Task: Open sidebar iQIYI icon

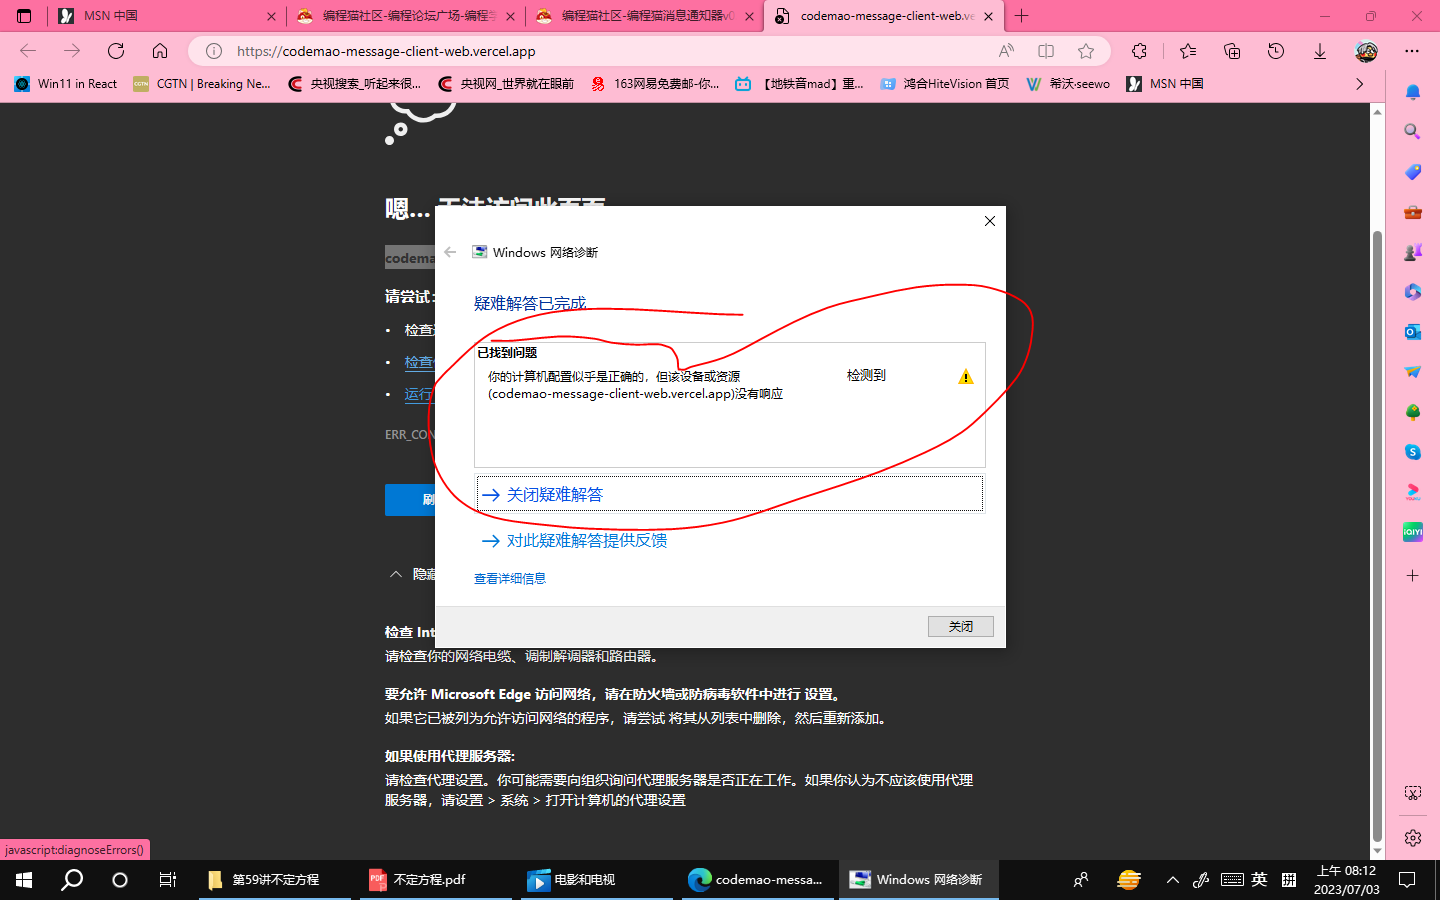Action: click(x=1413, y=532)
